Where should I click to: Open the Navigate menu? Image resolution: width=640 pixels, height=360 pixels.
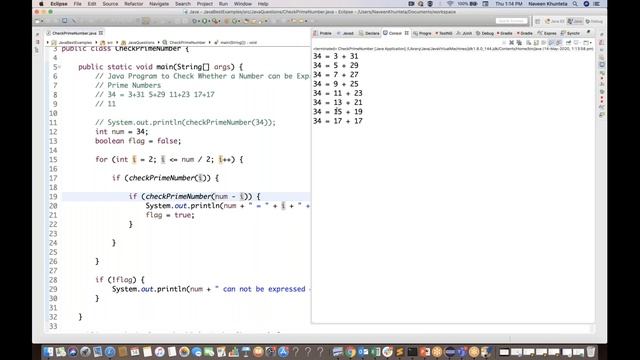click(x=159, y=4)
